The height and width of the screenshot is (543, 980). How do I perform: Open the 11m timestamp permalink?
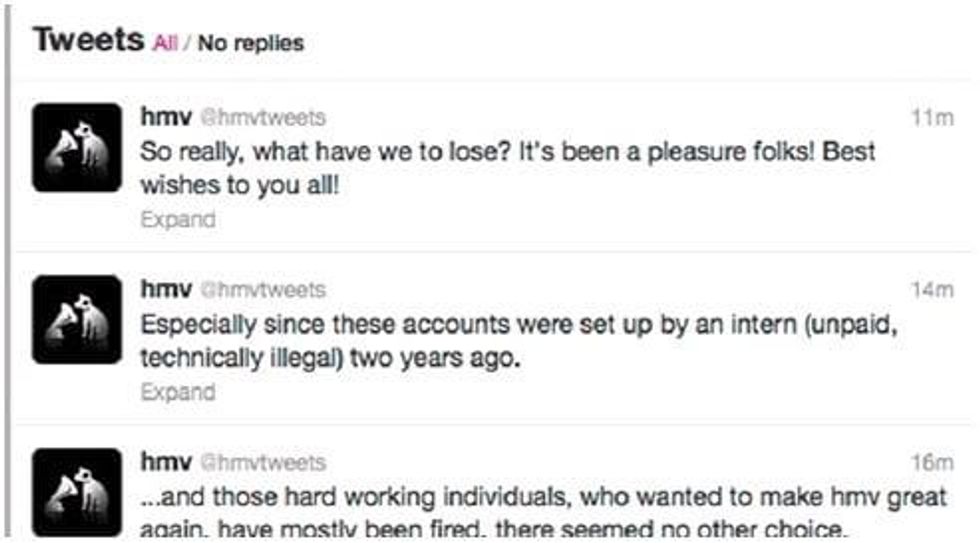pos(932,117)
